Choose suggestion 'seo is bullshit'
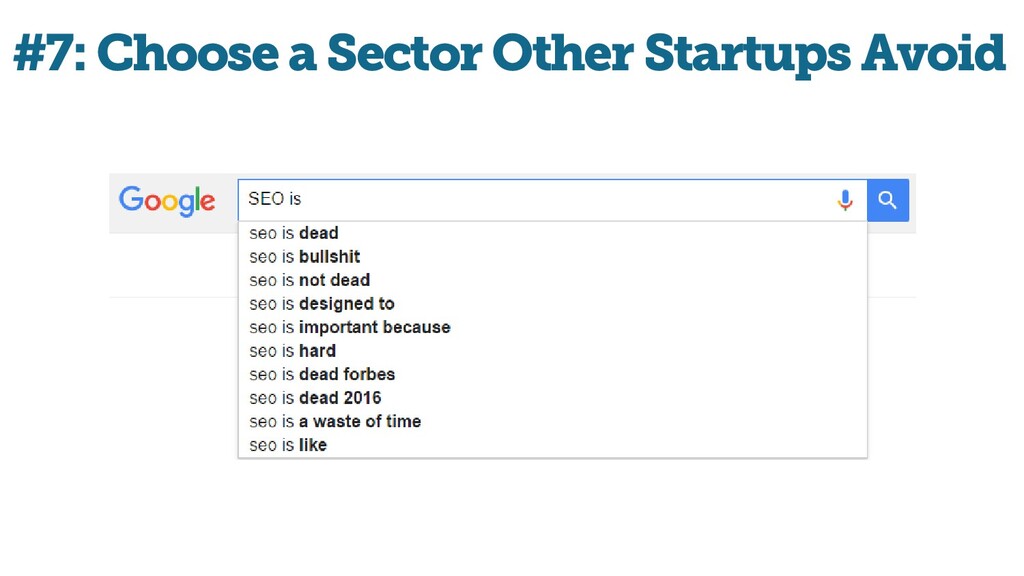 tap(552, 257)
